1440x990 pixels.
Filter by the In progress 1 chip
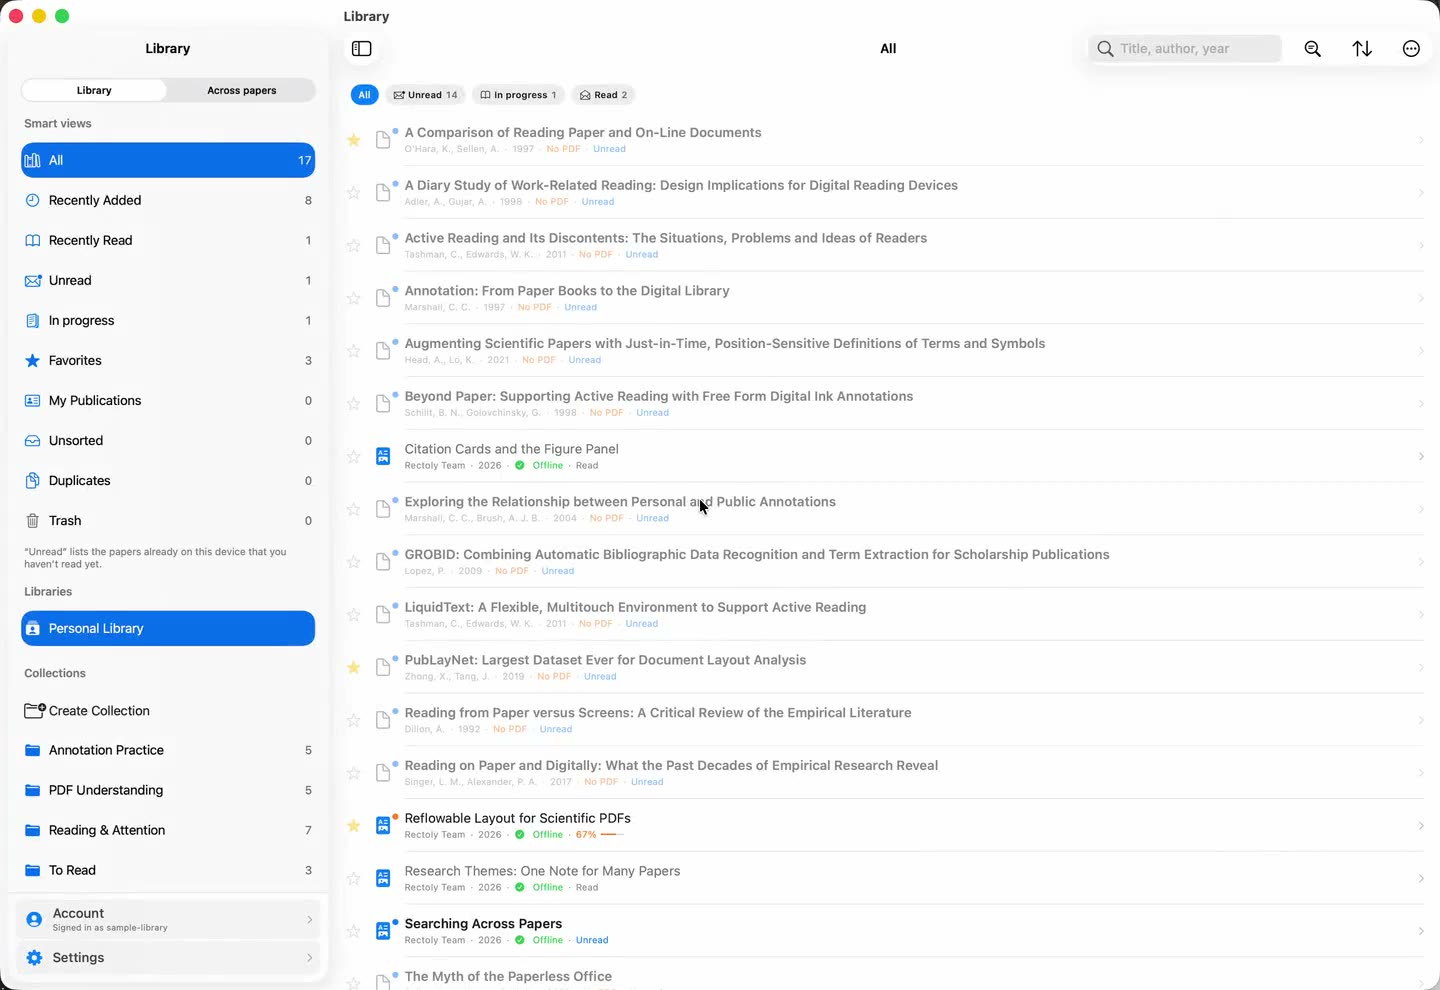[518, 95]
